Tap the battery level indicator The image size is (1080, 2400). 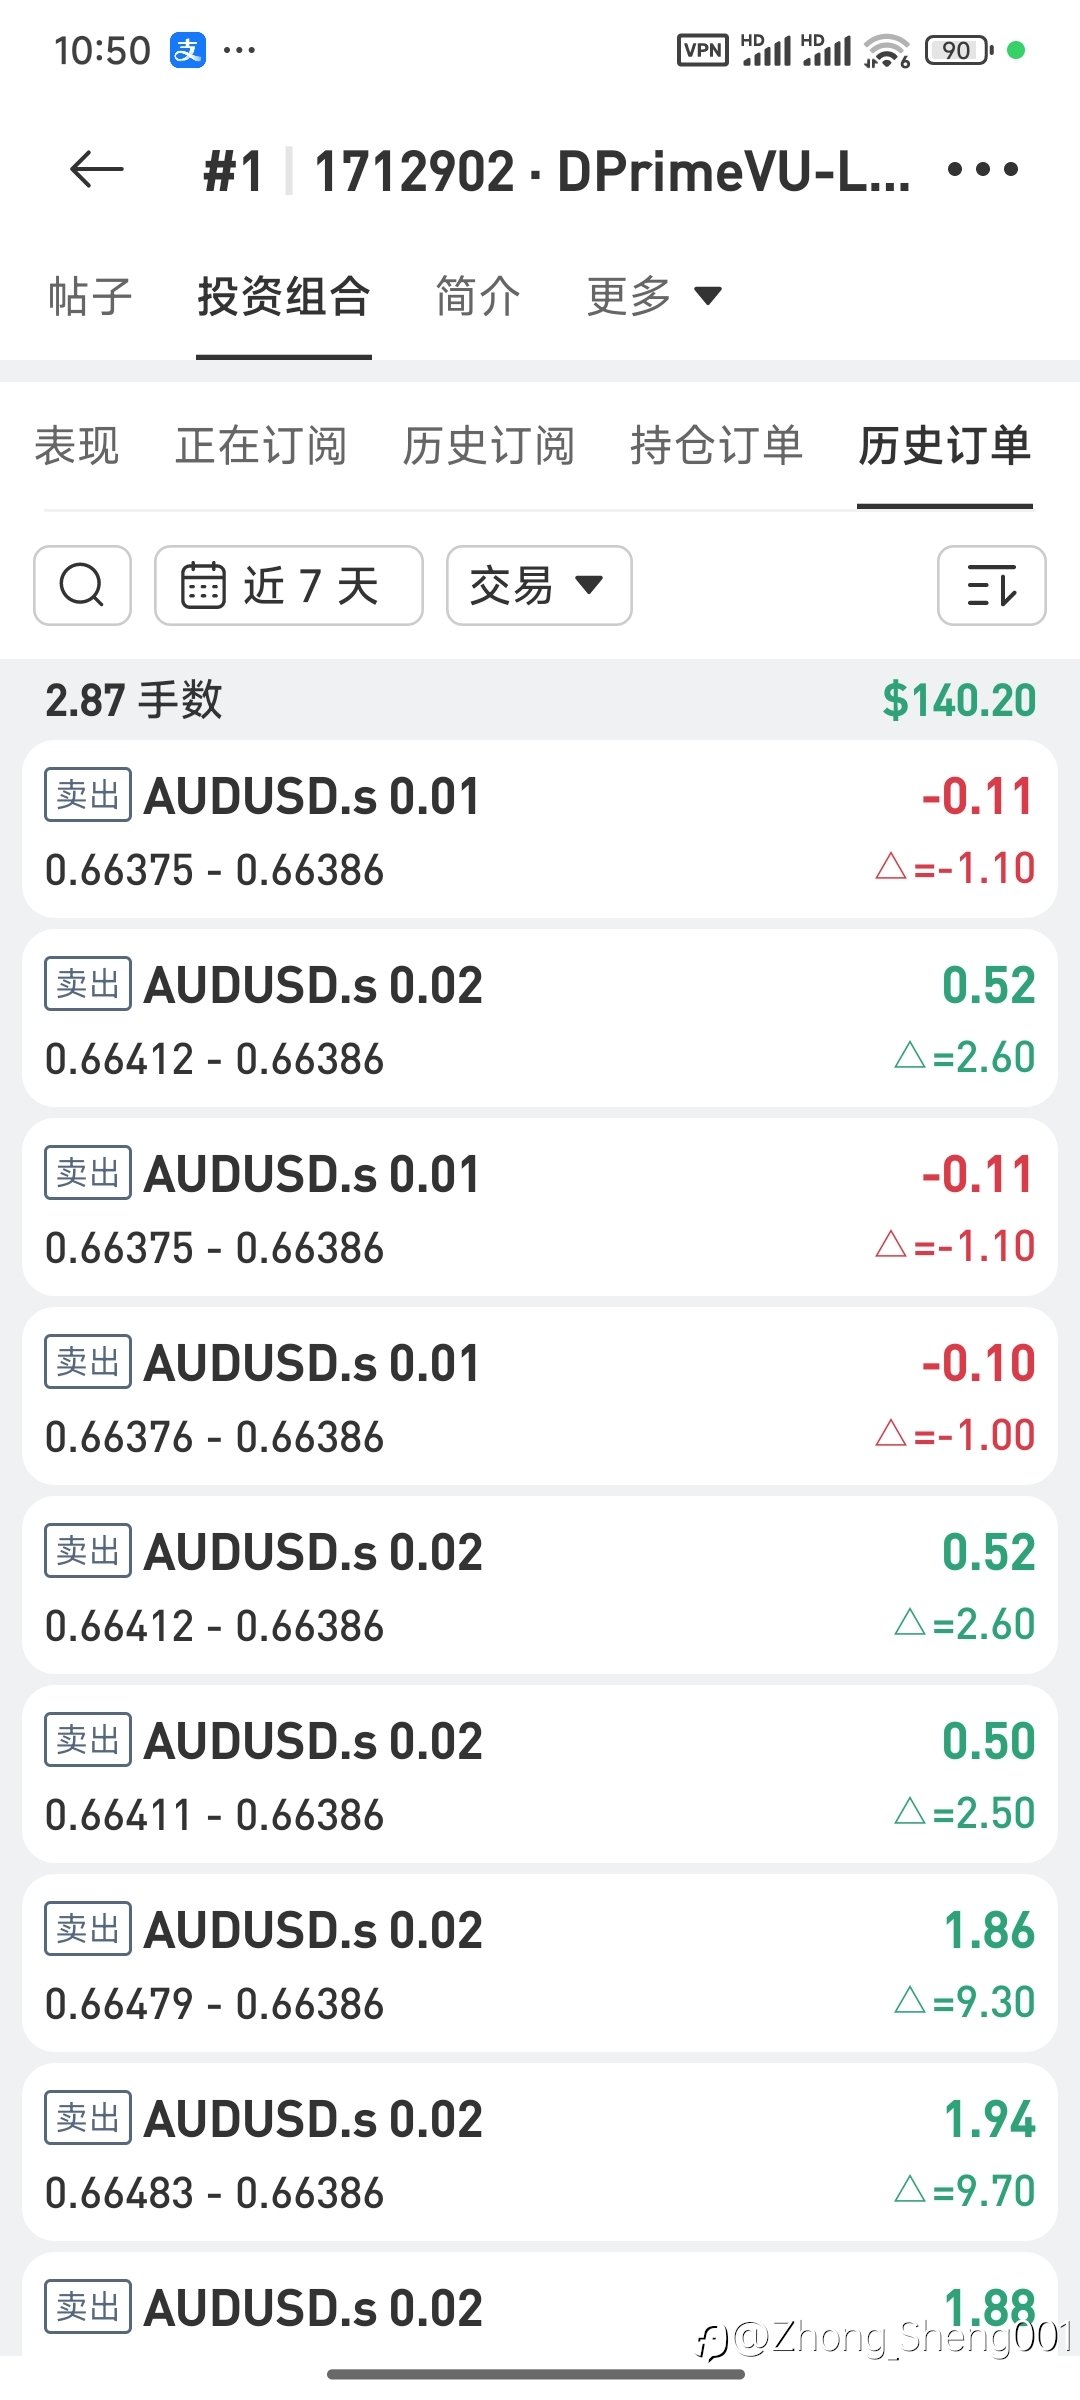(x=958, y=50)
